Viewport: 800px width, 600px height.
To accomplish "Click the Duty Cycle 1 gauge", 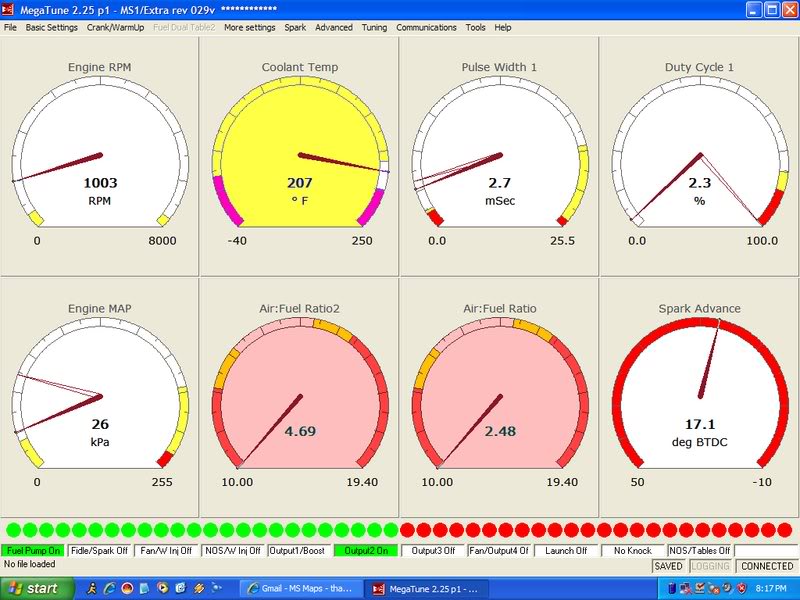I will click(x=699, y=156).
